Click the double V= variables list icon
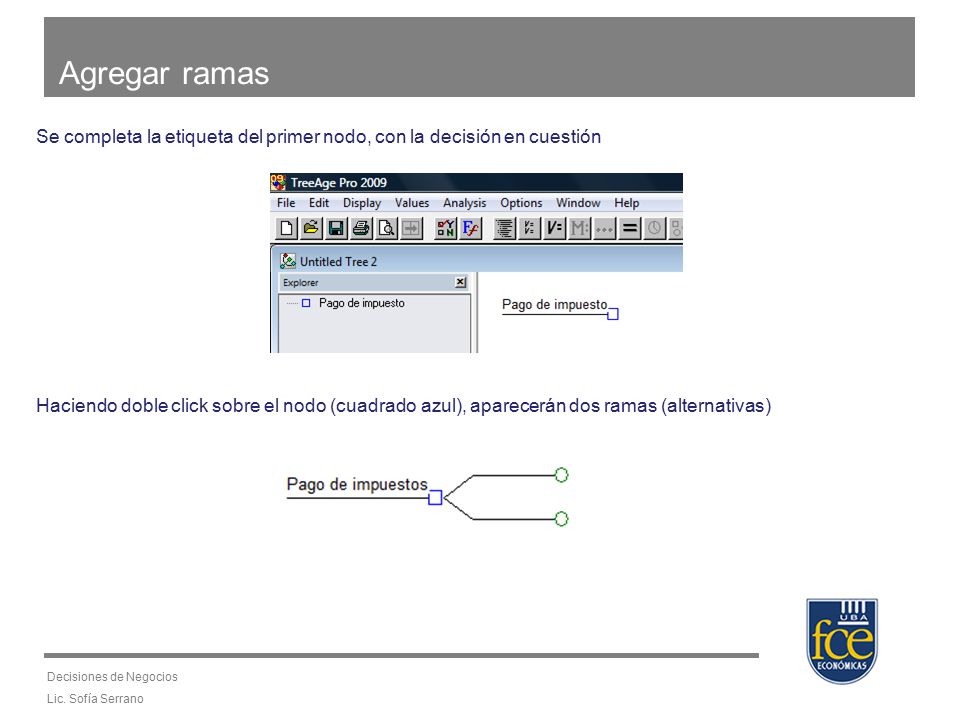 coord(529,228)
